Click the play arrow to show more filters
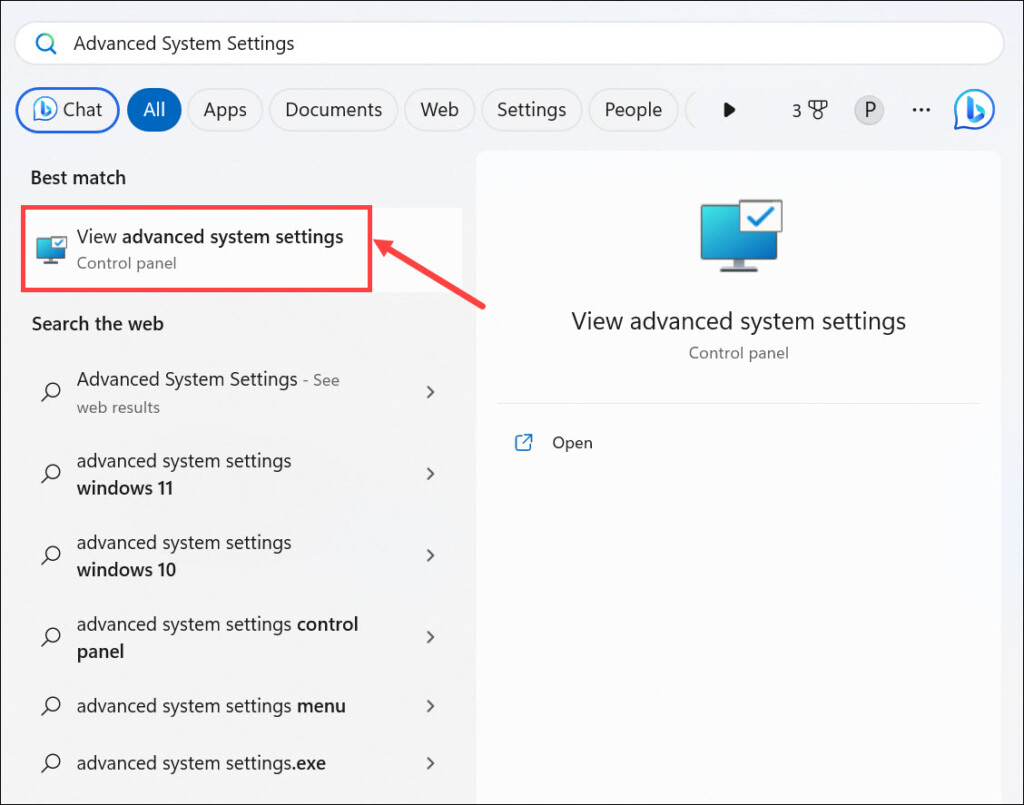 click(x=729, y=110)
